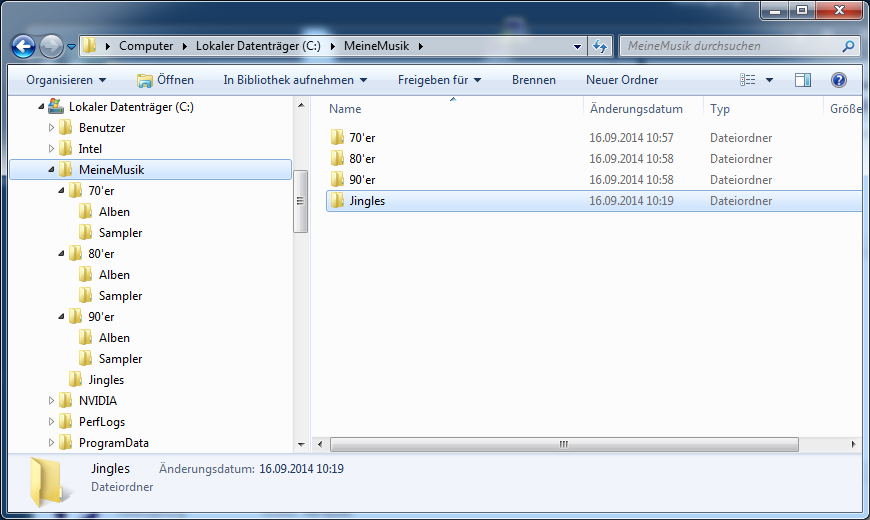Image resolution: width=870 pixels, height=520 pixels.
Task: Collapse the 90'er tree node
Action: (x=61, y=317)
